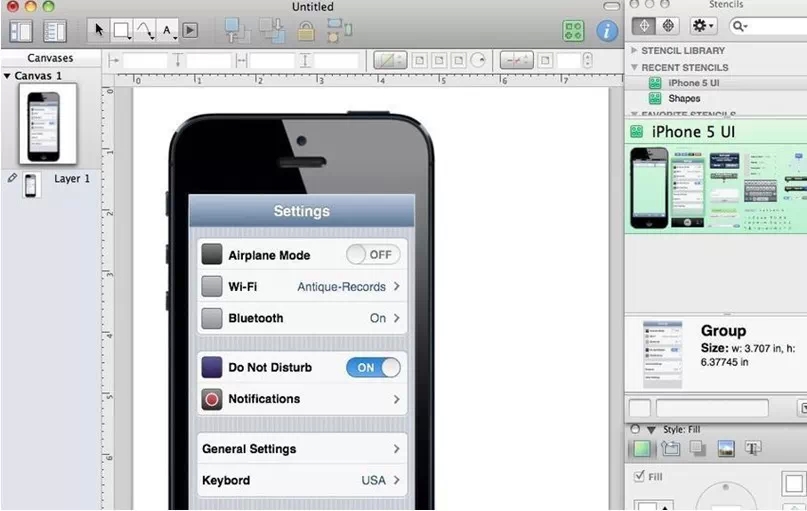The width and height of the screenshot is (807, 511).
Task: Click the Send to Back icon
Action: click(272, 30)
